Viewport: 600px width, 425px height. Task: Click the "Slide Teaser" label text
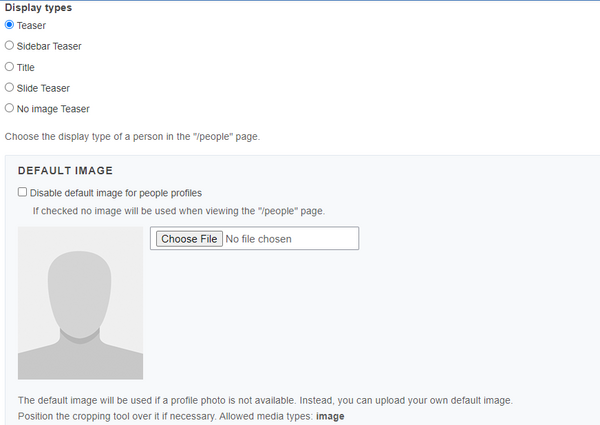coord(43,88)
